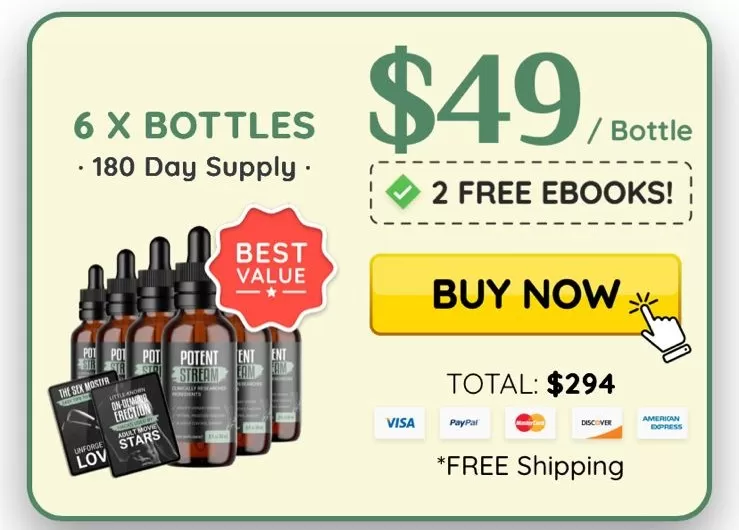Viewport: 739px width, 530px height.
Task: Click the pointing hand cursor icon
Action: click(661, 326)
